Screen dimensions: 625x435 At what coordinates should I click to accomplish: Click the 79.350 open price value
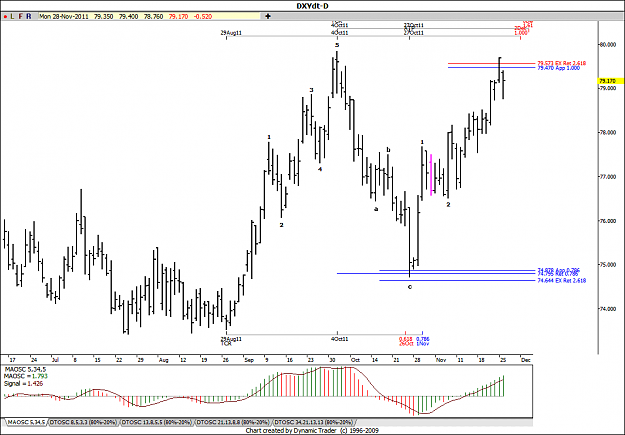point(104,17)
